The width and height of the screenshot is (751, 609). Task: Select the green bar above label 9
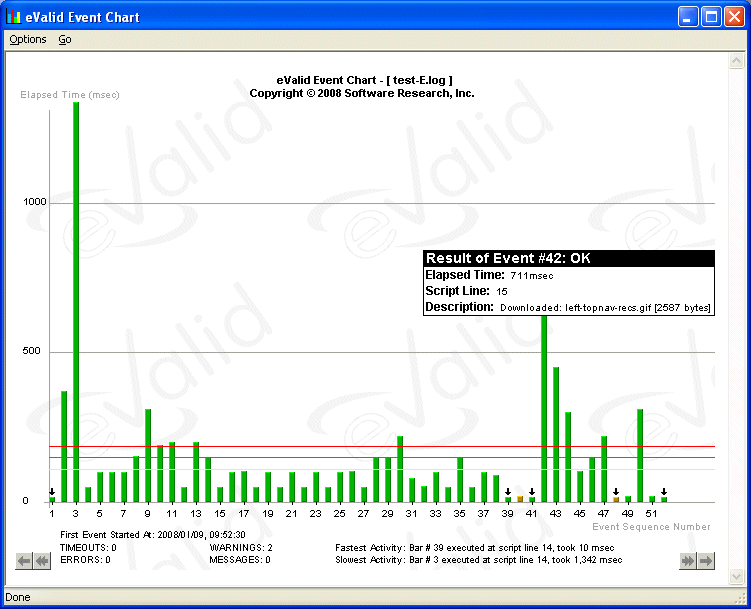(x=148, y=456)
